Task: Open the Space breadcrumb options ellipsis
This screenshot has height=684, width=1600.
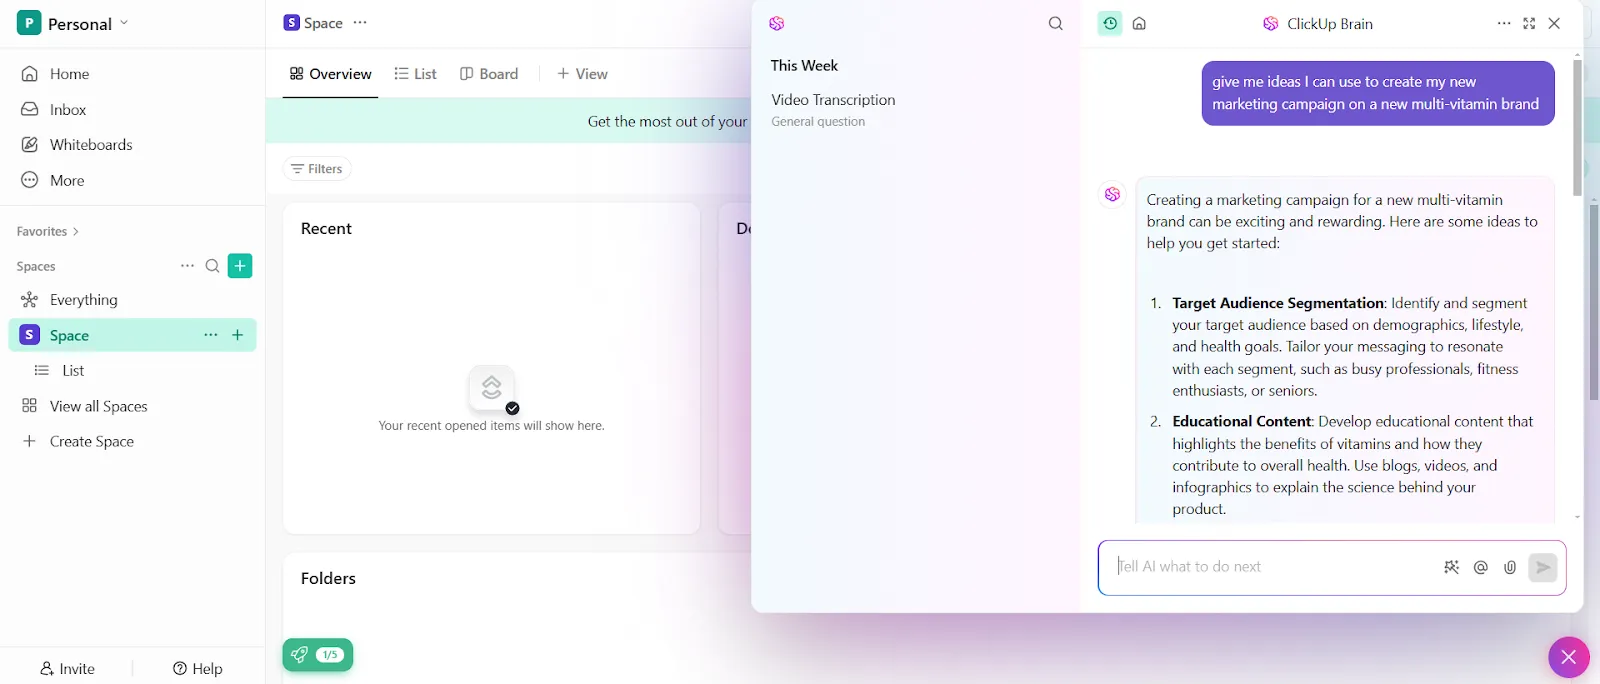Action: point(360,22)
